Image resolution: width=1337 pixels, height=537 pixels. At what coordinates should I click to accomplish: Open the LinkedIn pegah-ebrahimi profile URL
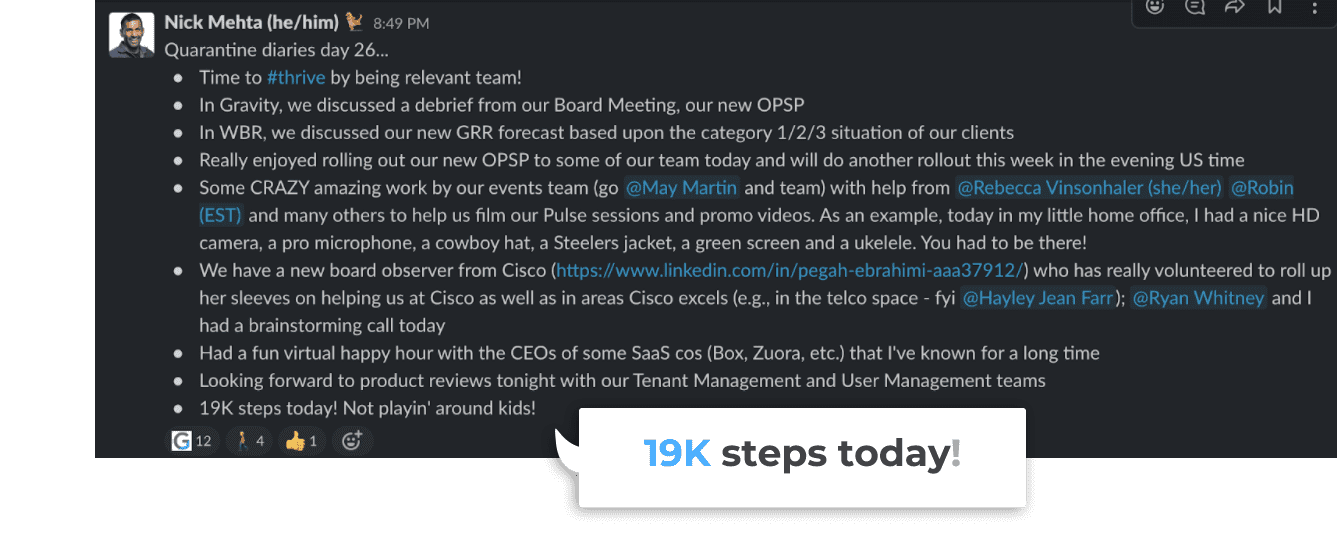[x=791, y=270]
